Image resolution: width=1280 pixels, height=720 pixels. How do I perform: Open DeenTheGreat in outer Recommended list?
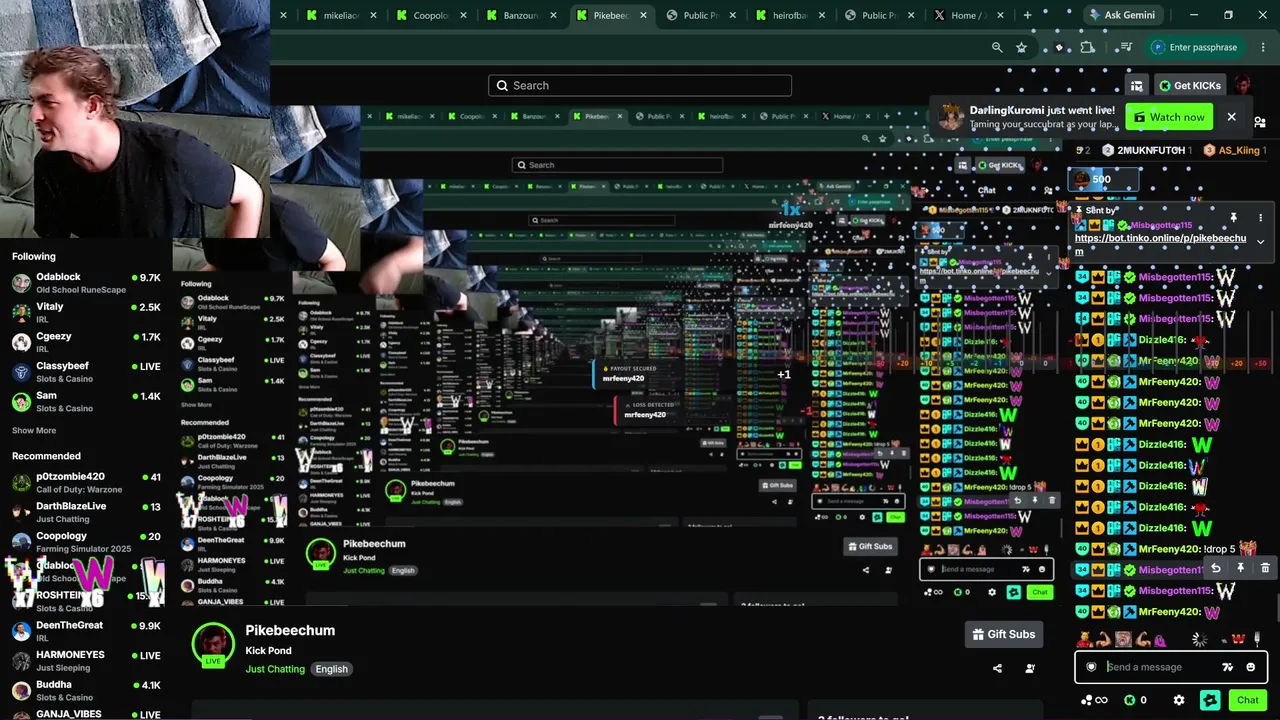[86, 631]
